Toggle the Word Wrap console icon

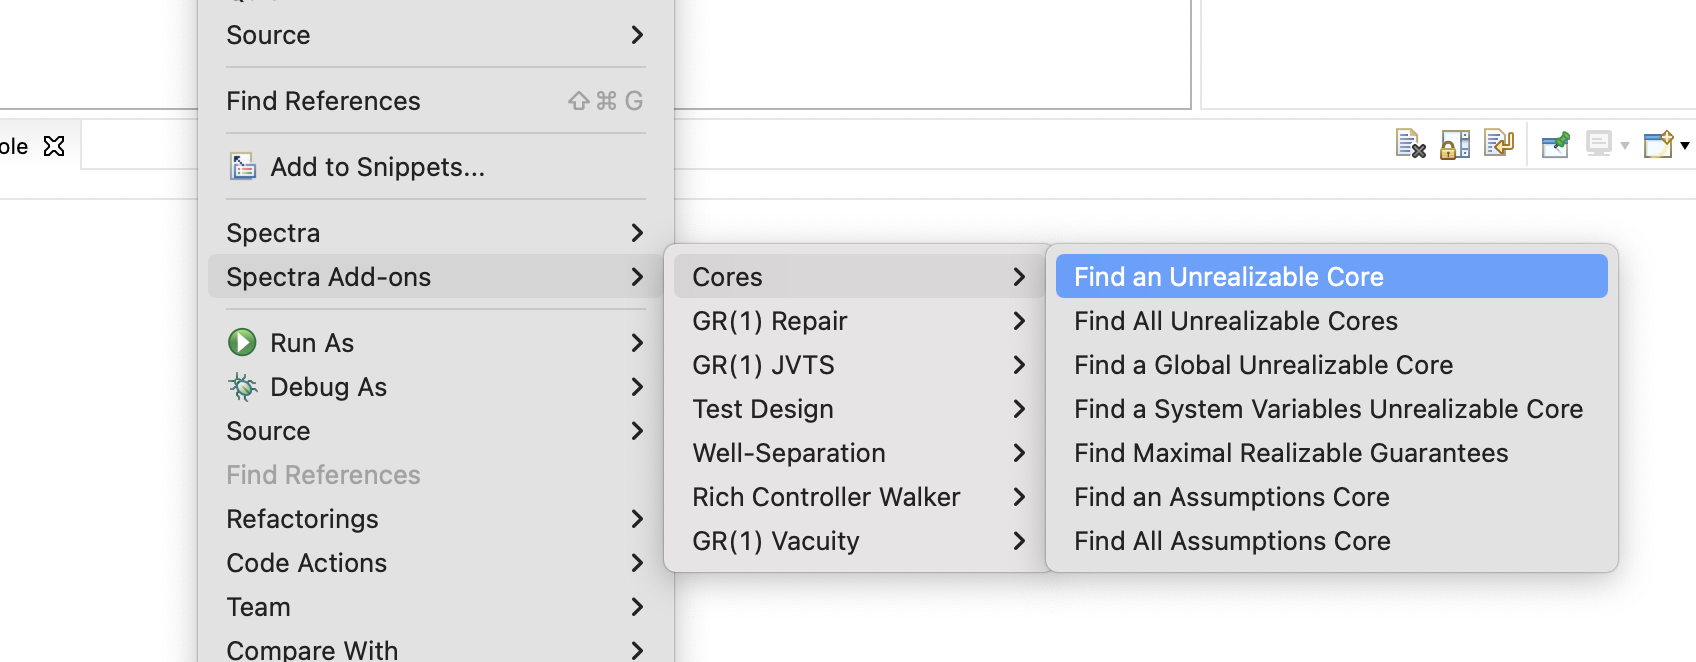pos(1499,145)
